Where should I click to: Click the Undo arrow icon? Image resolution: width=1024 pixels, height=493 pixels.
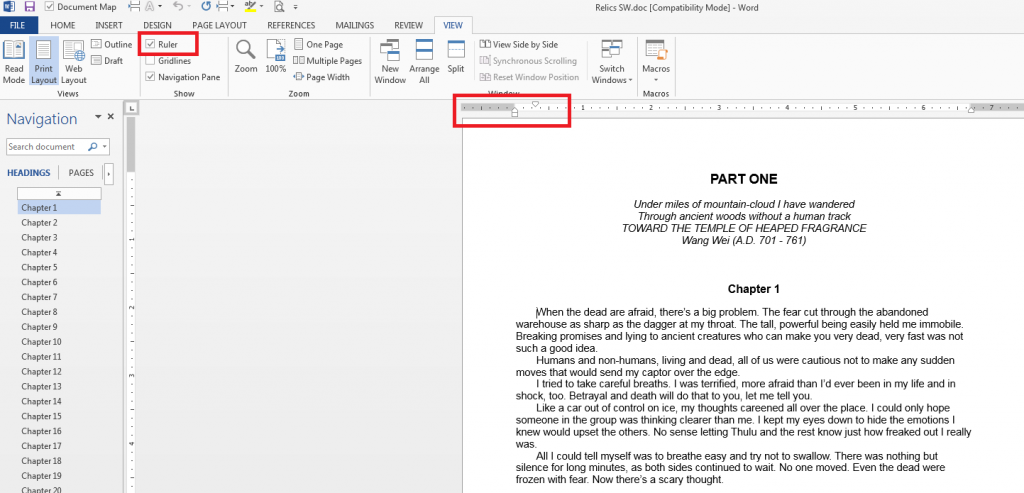pos(178,7)
